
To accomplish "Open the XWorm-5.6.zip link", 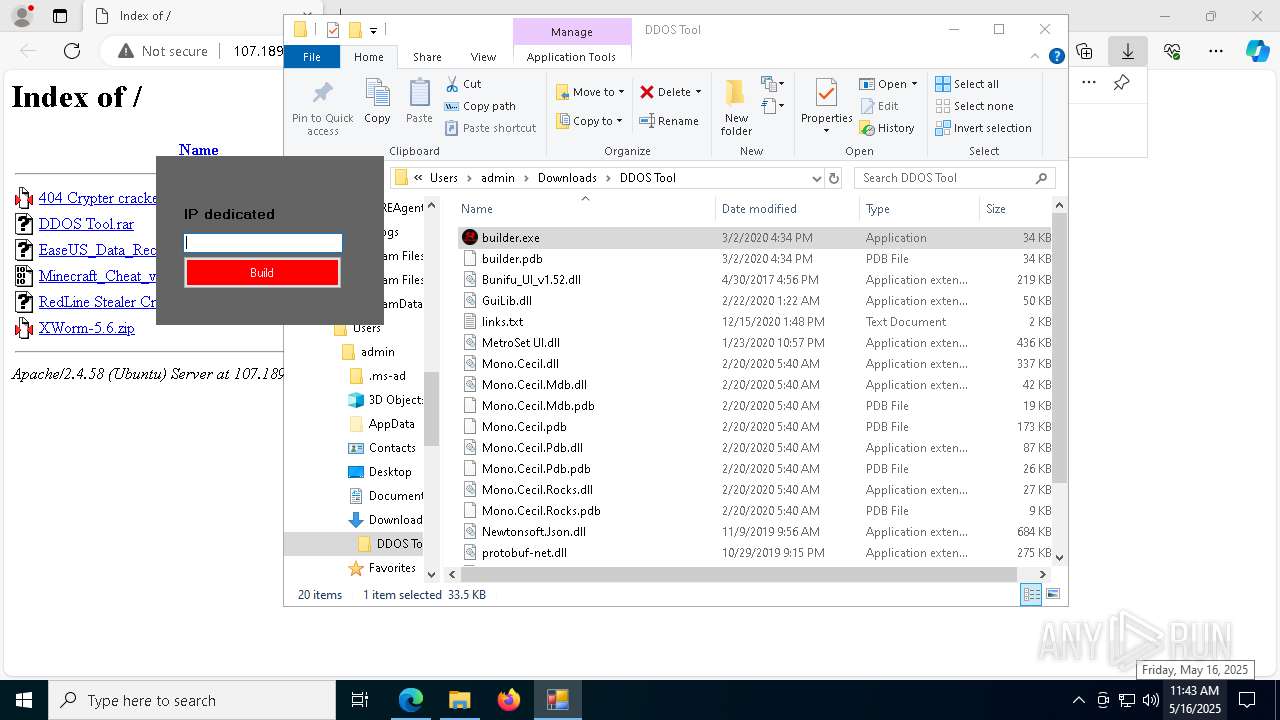I will pyautogui.click(x=86, y=328).
